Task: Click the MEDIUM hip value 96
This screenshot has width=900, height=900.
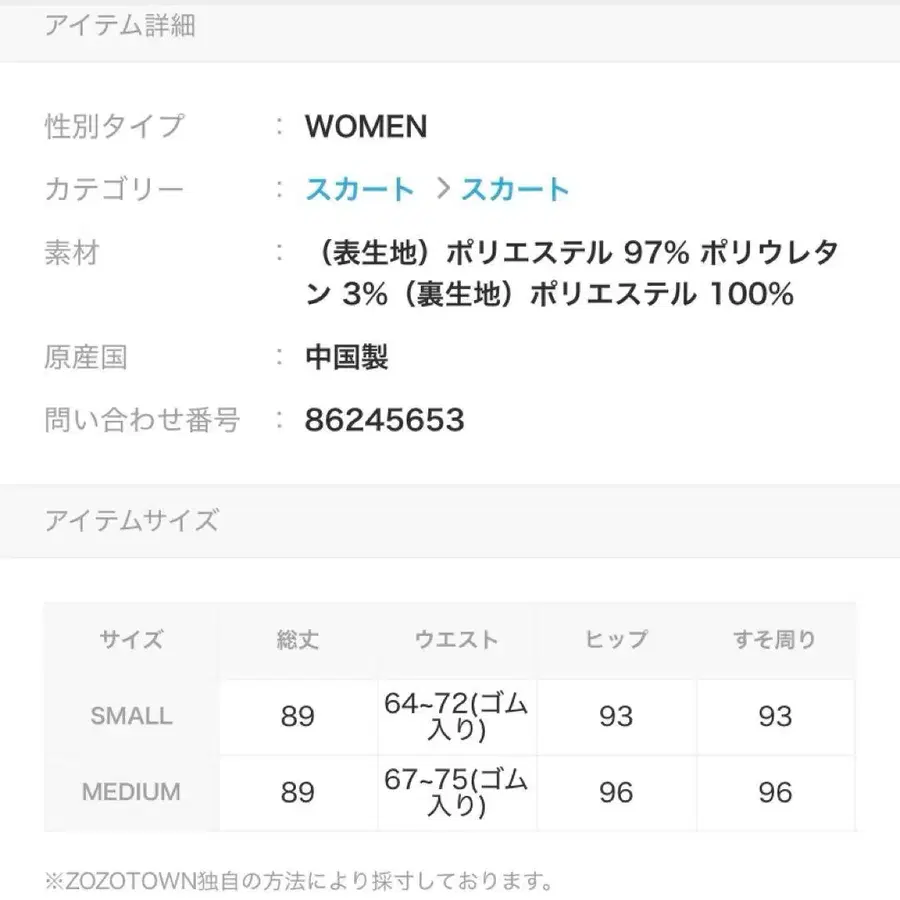Action: [x=617, y=792]
